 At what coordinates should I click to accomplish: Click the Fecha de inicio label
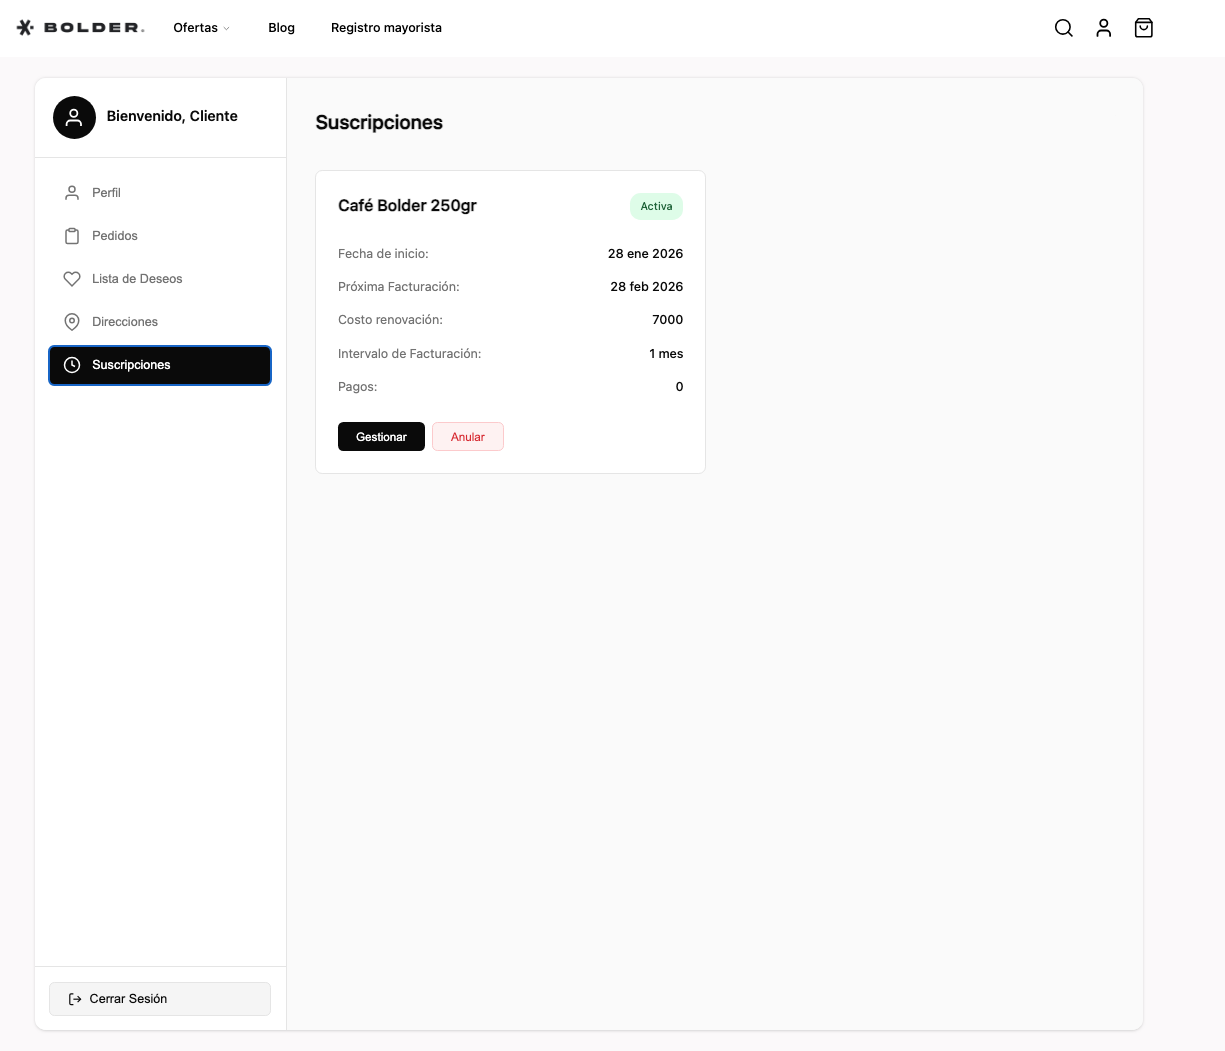(x=383, y=254)
